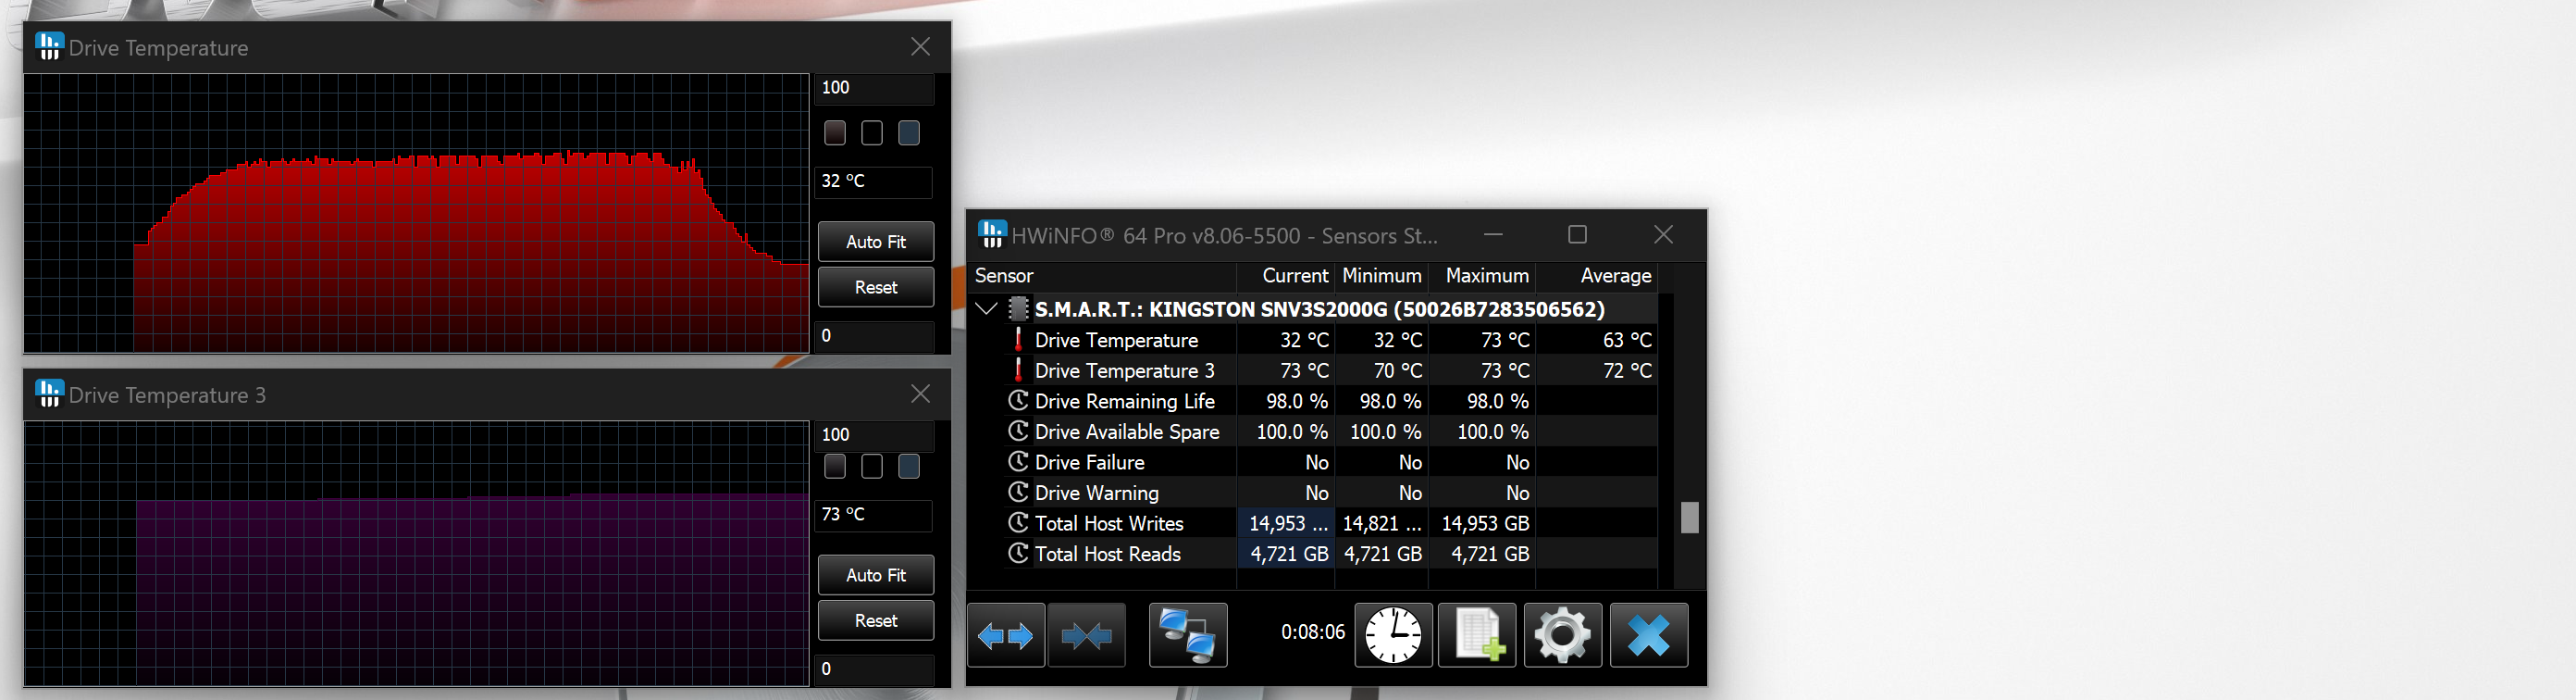This screenshot has height=700, width=2576.
Task: Click the maximum value field 100 in Drive Temperature 3 window
Action: click(875, 435)
